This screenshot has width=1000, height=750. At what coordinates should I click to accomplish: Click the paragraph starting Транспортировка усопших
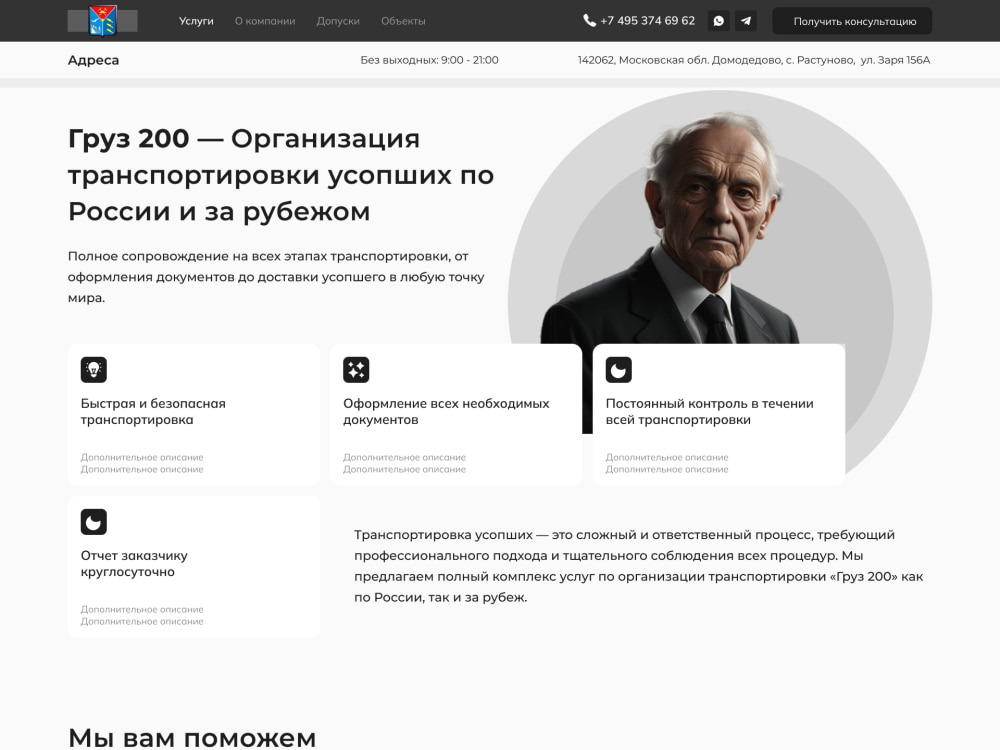coord(638,566)
